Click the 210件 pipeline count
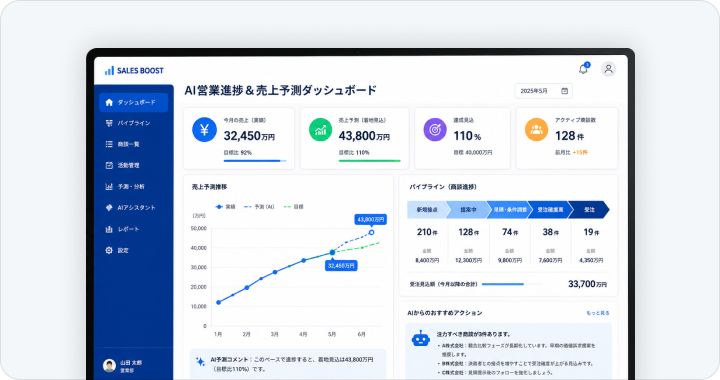The height and width of the screenshot is (380, 720). click(427, 232)
